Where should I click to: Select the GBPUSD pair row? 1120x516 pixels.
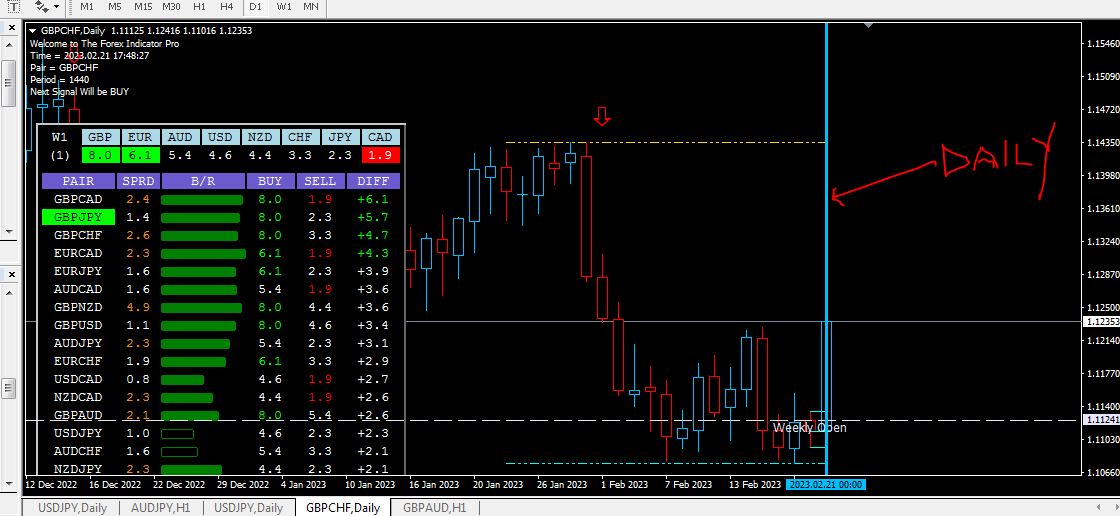(x=78, y=325)
